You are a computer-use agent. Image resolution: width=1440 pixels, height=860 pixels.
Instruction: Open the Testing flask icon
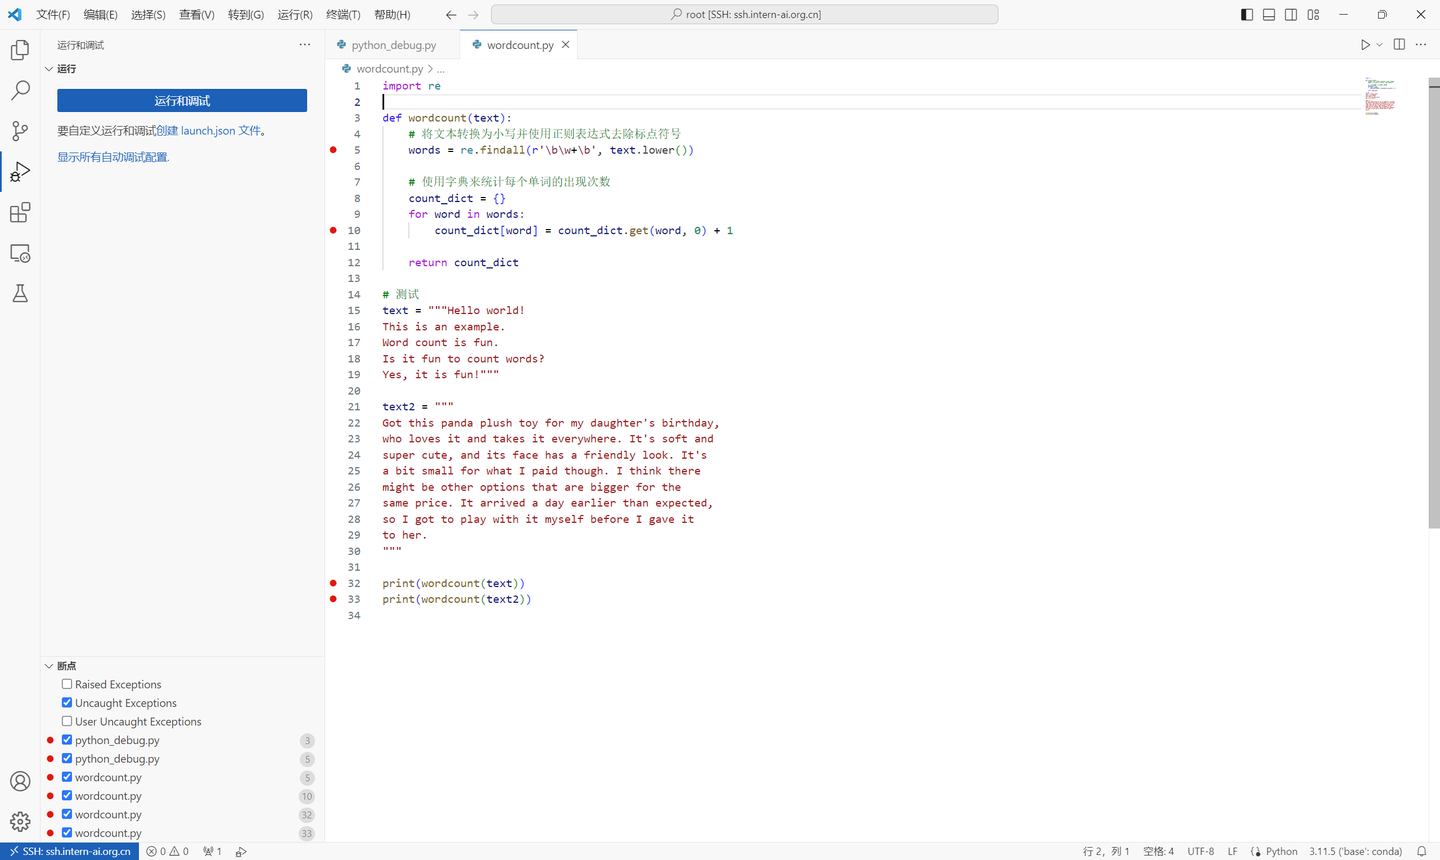20,294
